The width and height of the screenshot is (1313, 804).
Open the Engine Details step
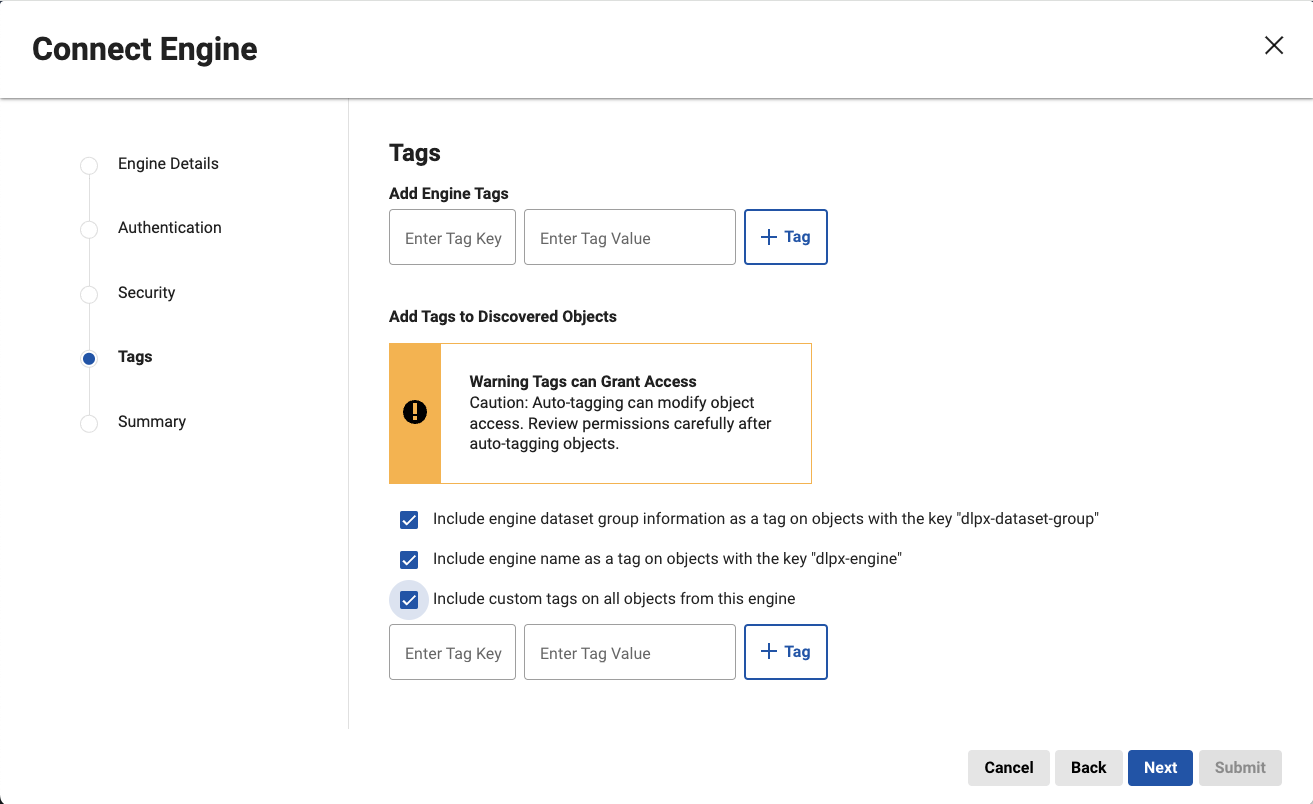pos(168,164)
